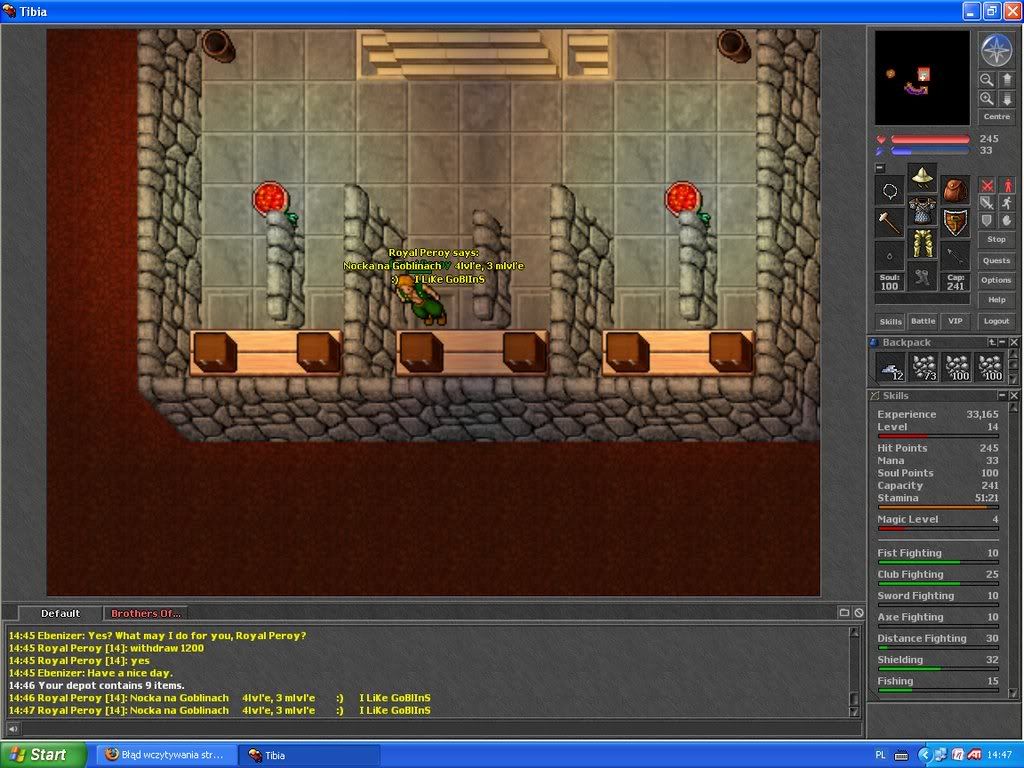Zoom in the minimap

tap(986, 99)
